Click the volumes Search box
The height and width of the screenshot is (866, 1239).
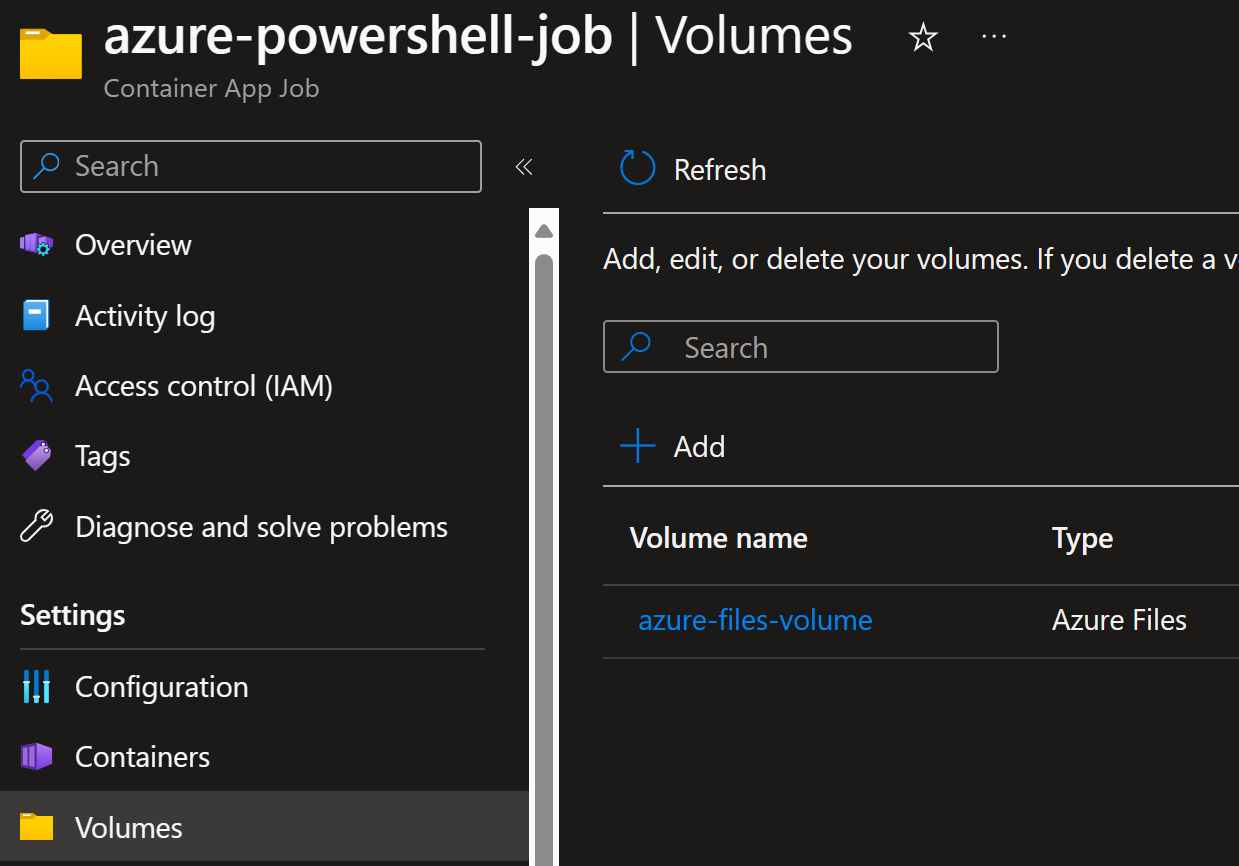click(x=801, y=347)
